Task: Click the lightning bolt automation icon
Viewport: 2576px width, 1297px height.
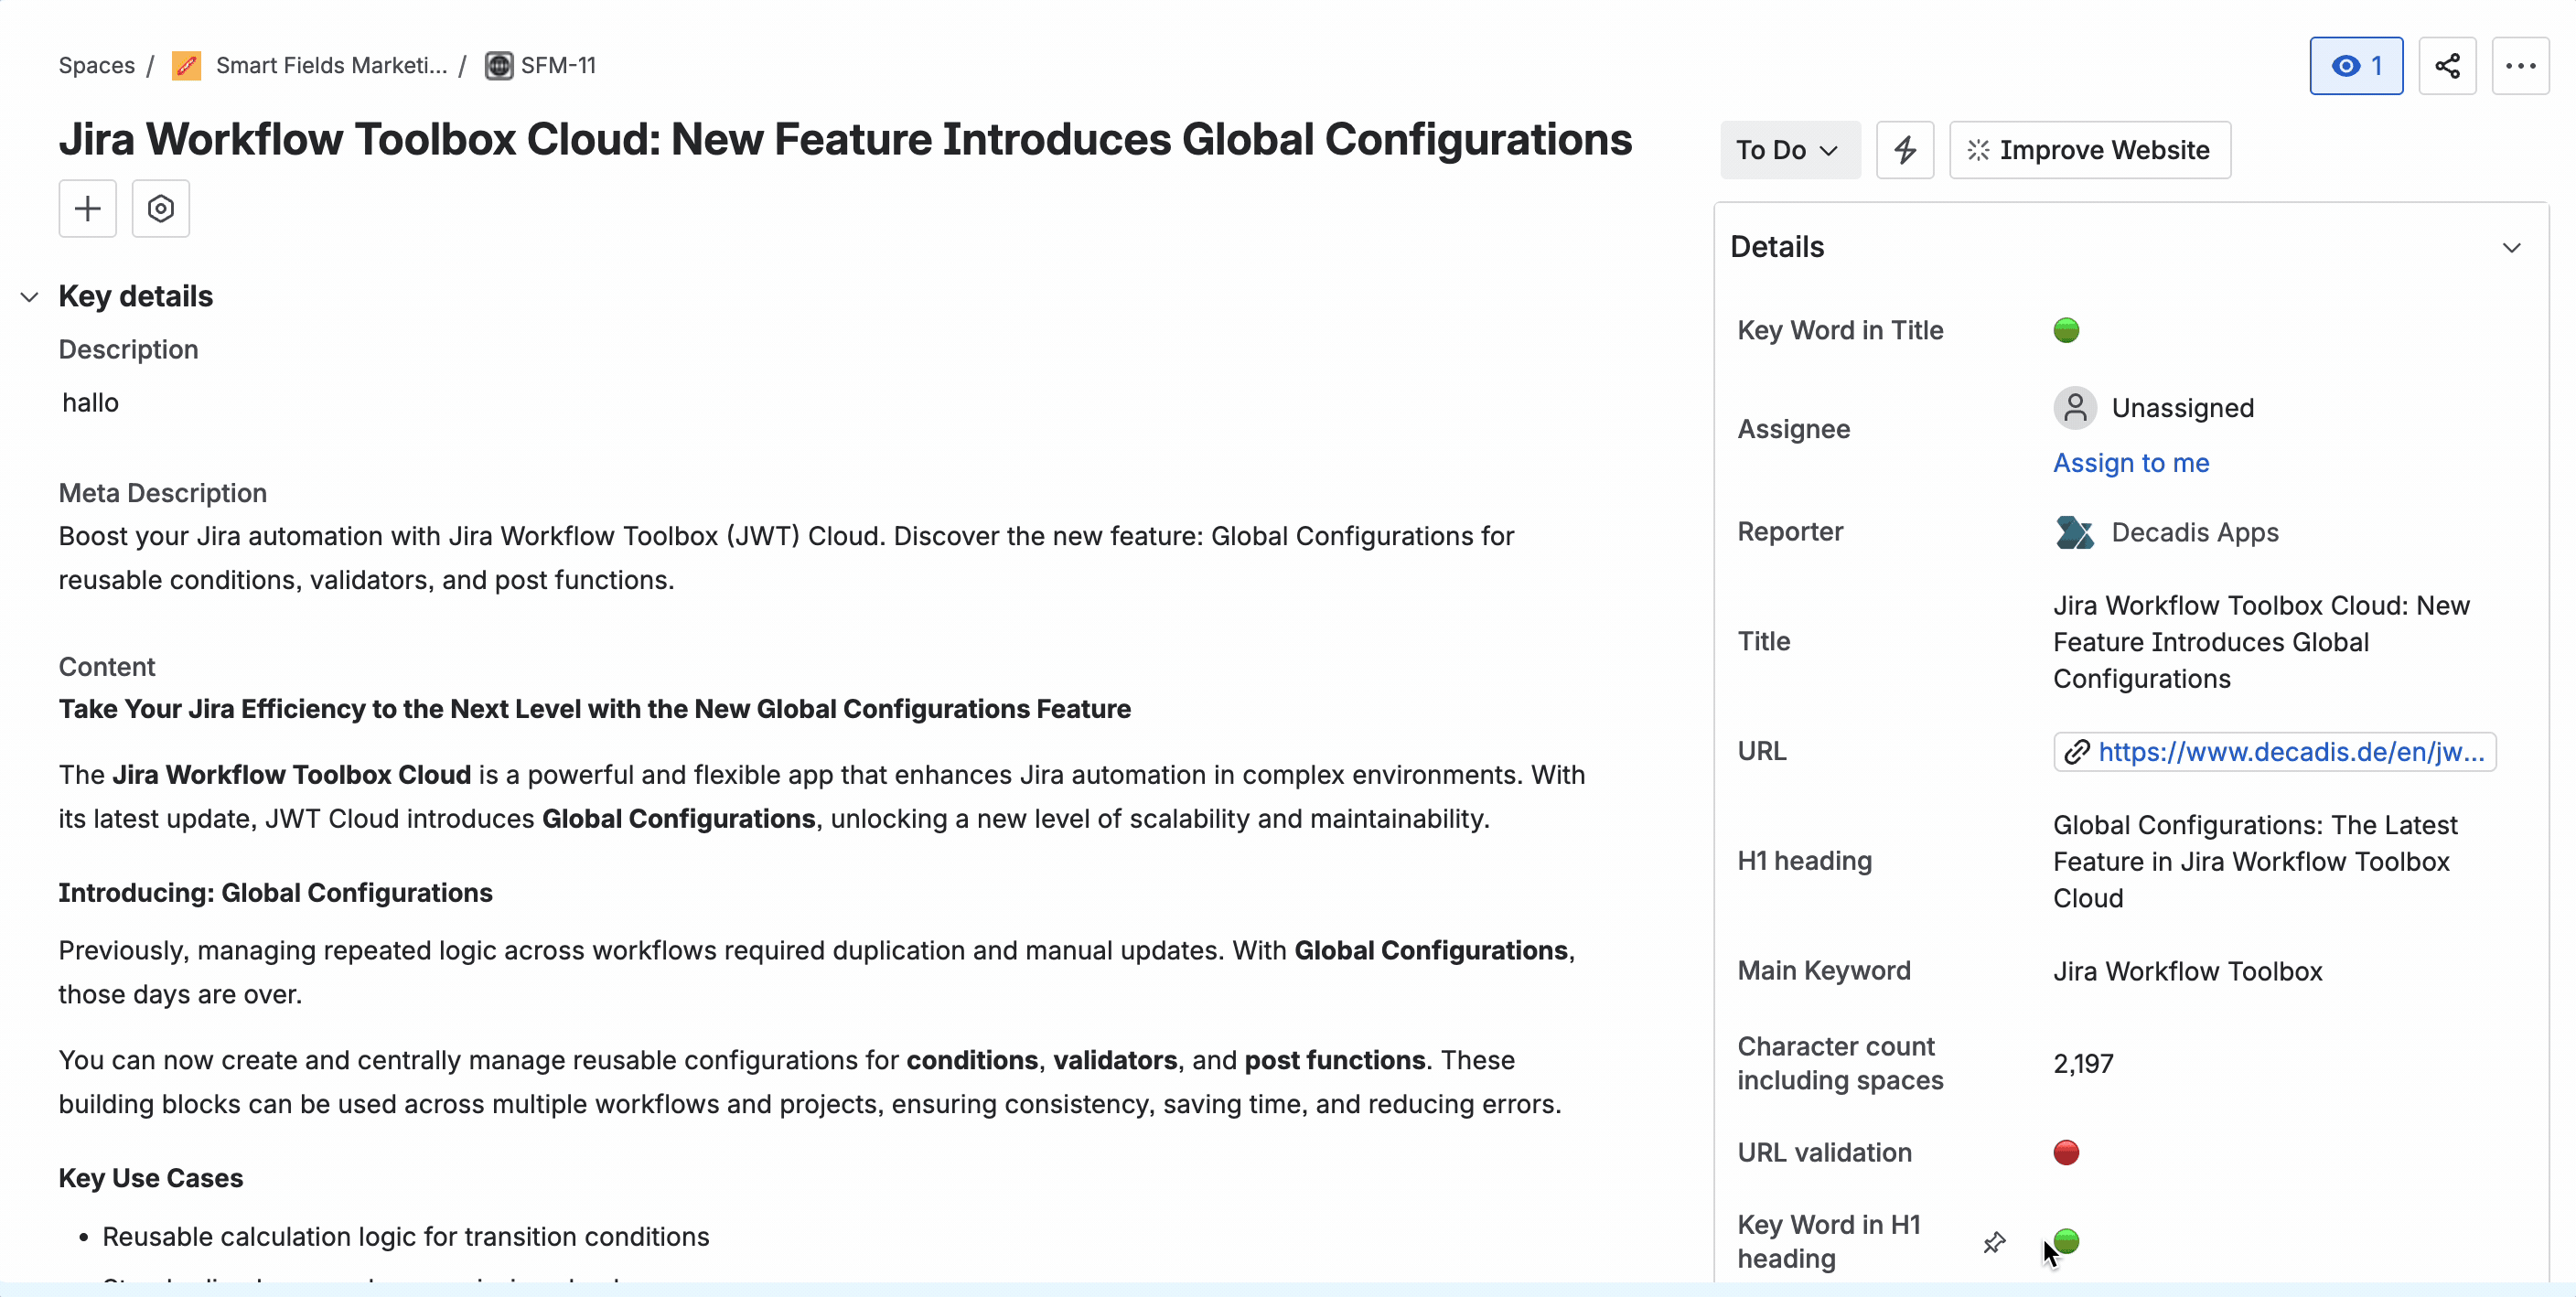Action: 1904,150
